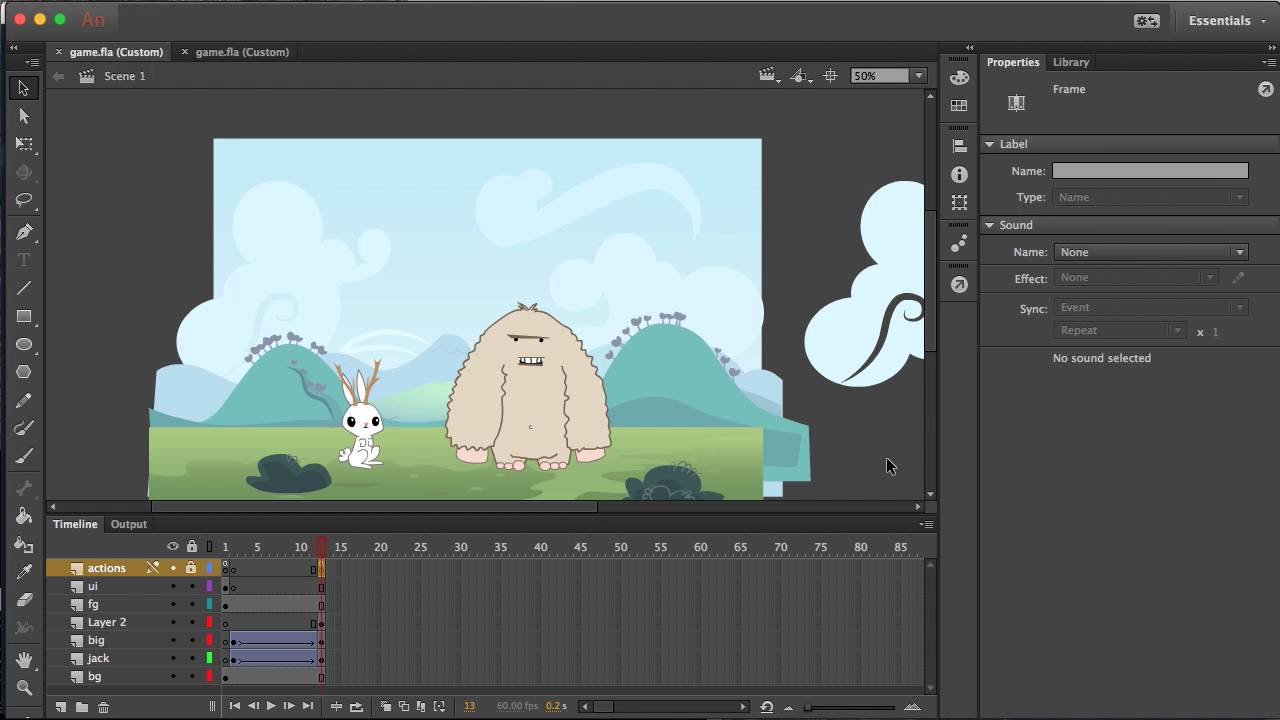Open the stage zoom 50% dropdown
This screenshot has height=720, width=1280.
pyautogui.click(x=918, y=76)
